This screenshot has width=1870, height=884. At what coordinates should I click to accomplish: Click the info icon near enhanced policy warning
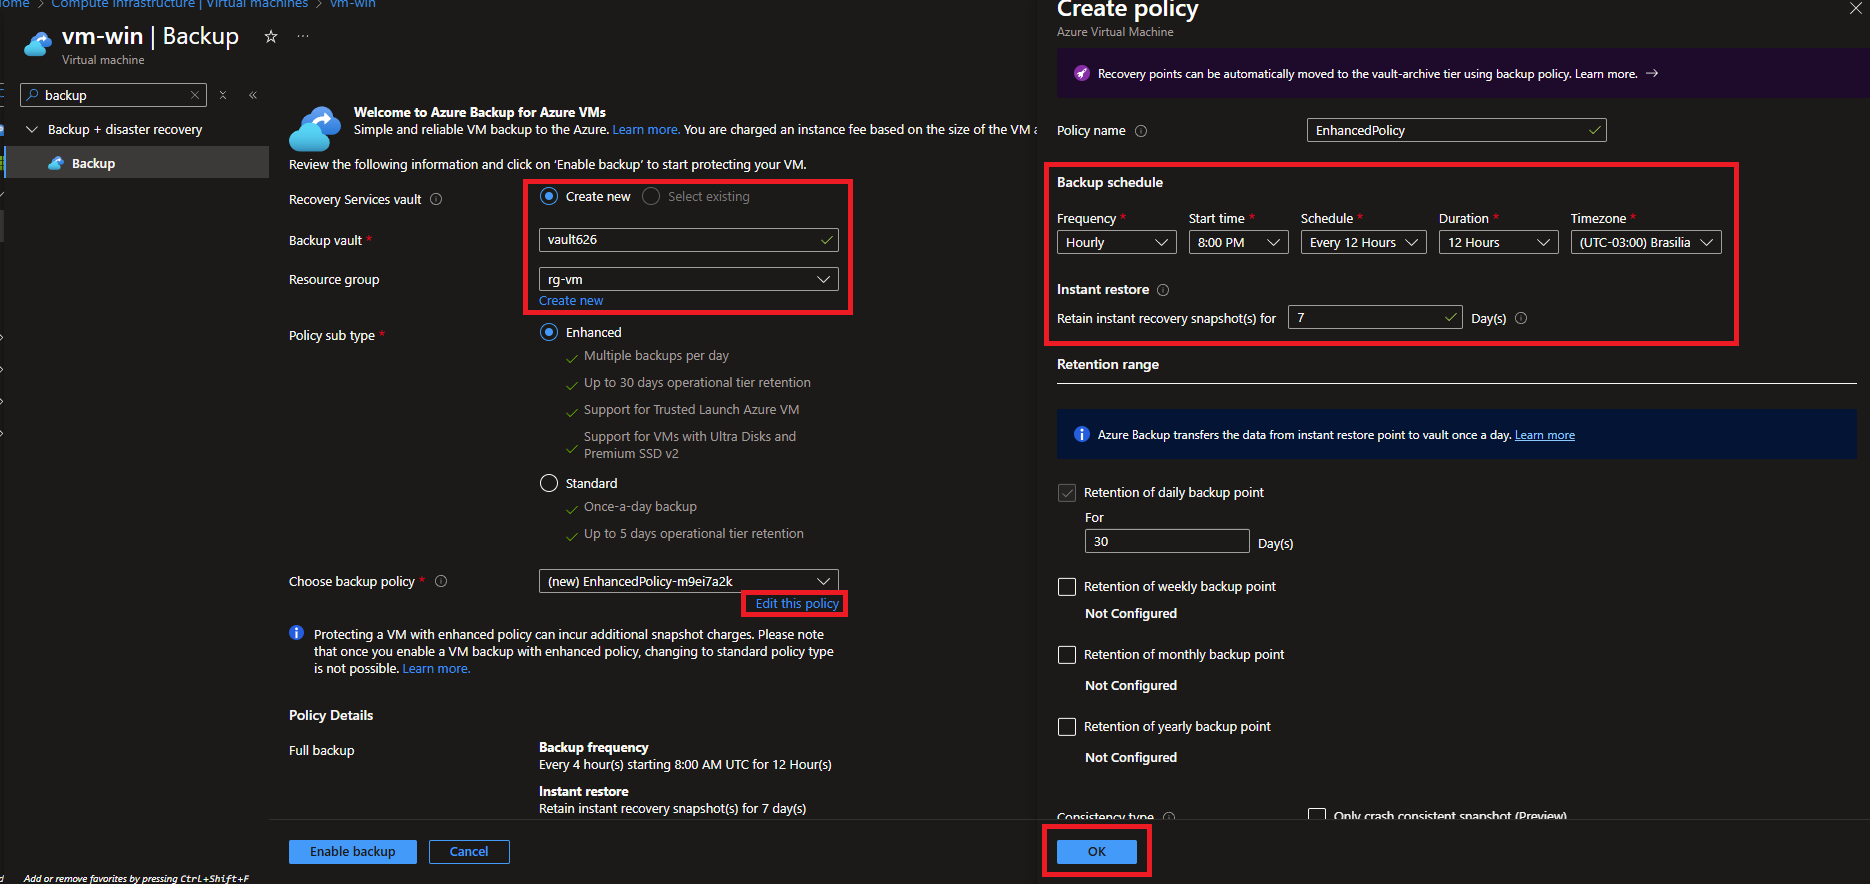click(296, 632)
